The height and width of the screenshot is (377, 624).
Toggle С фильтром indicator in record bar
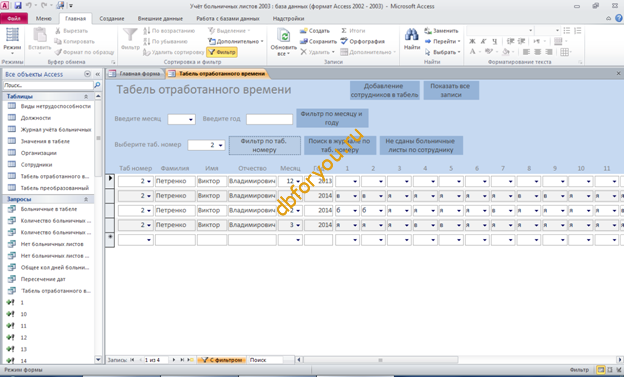pos(222,360)
